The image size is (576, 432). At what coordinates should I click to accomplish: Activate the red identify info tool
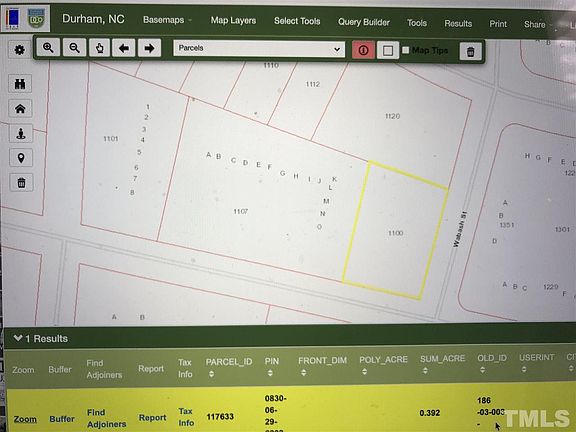click(363, 50)
